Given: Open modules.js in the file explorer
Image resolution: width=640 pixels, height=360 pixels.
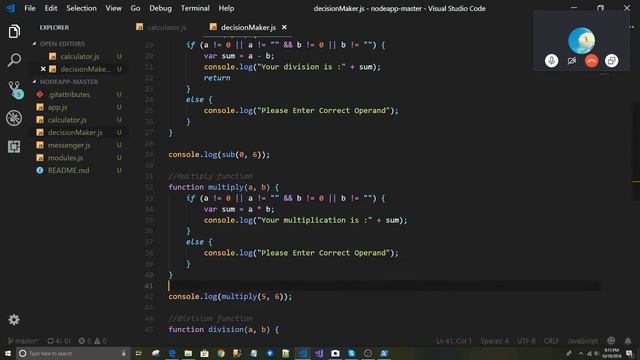Looking at the screenshot, I should point(65,158).
